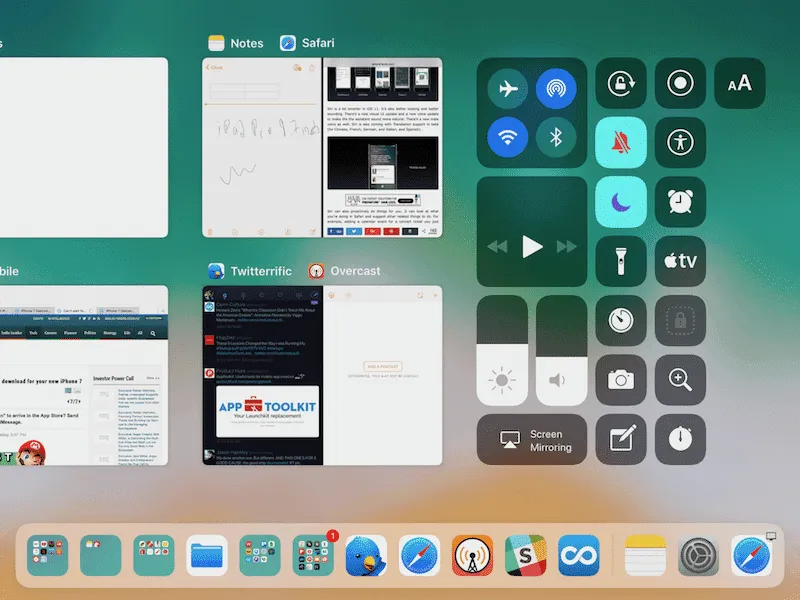Open the Magnifier tool
The image size is (800, 600).
pyautogui.click(x=680, y=379)
